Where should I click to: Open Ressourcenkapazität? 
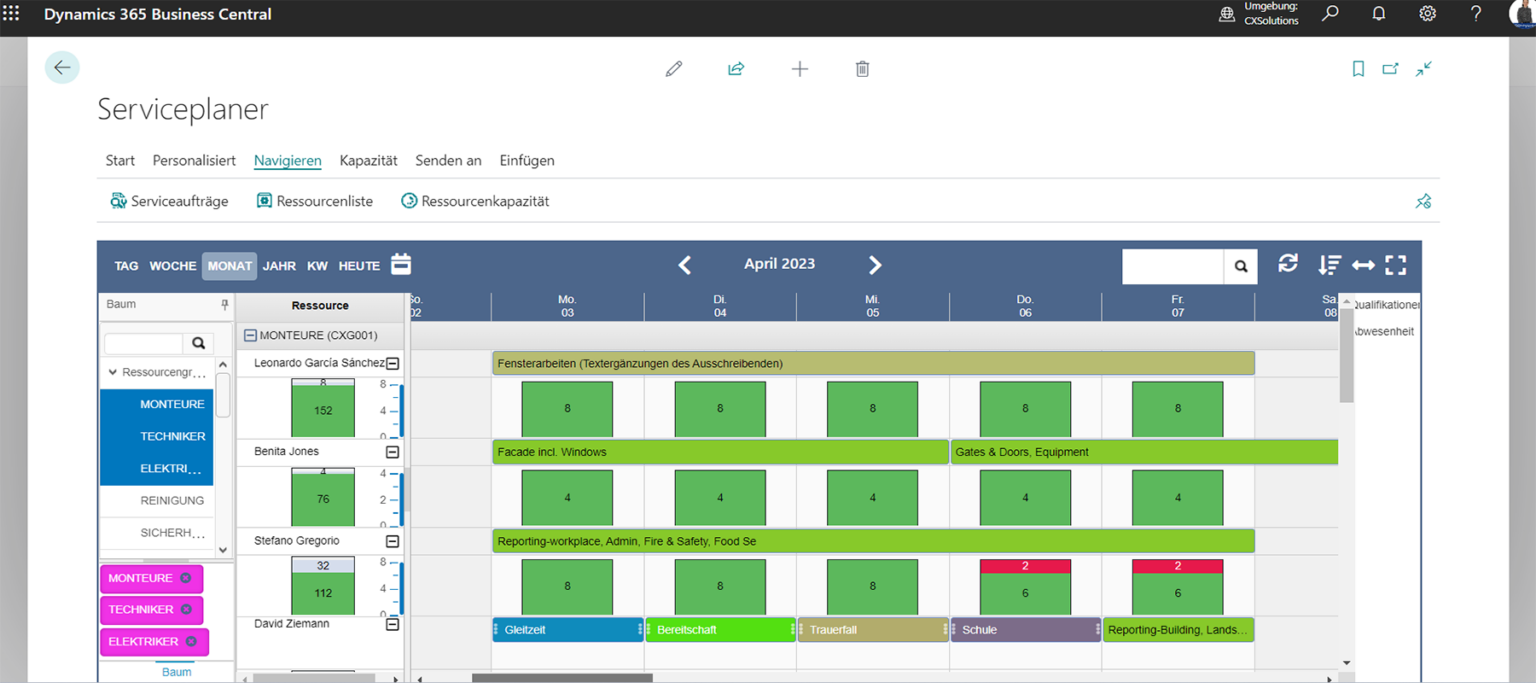coord(475,201)
